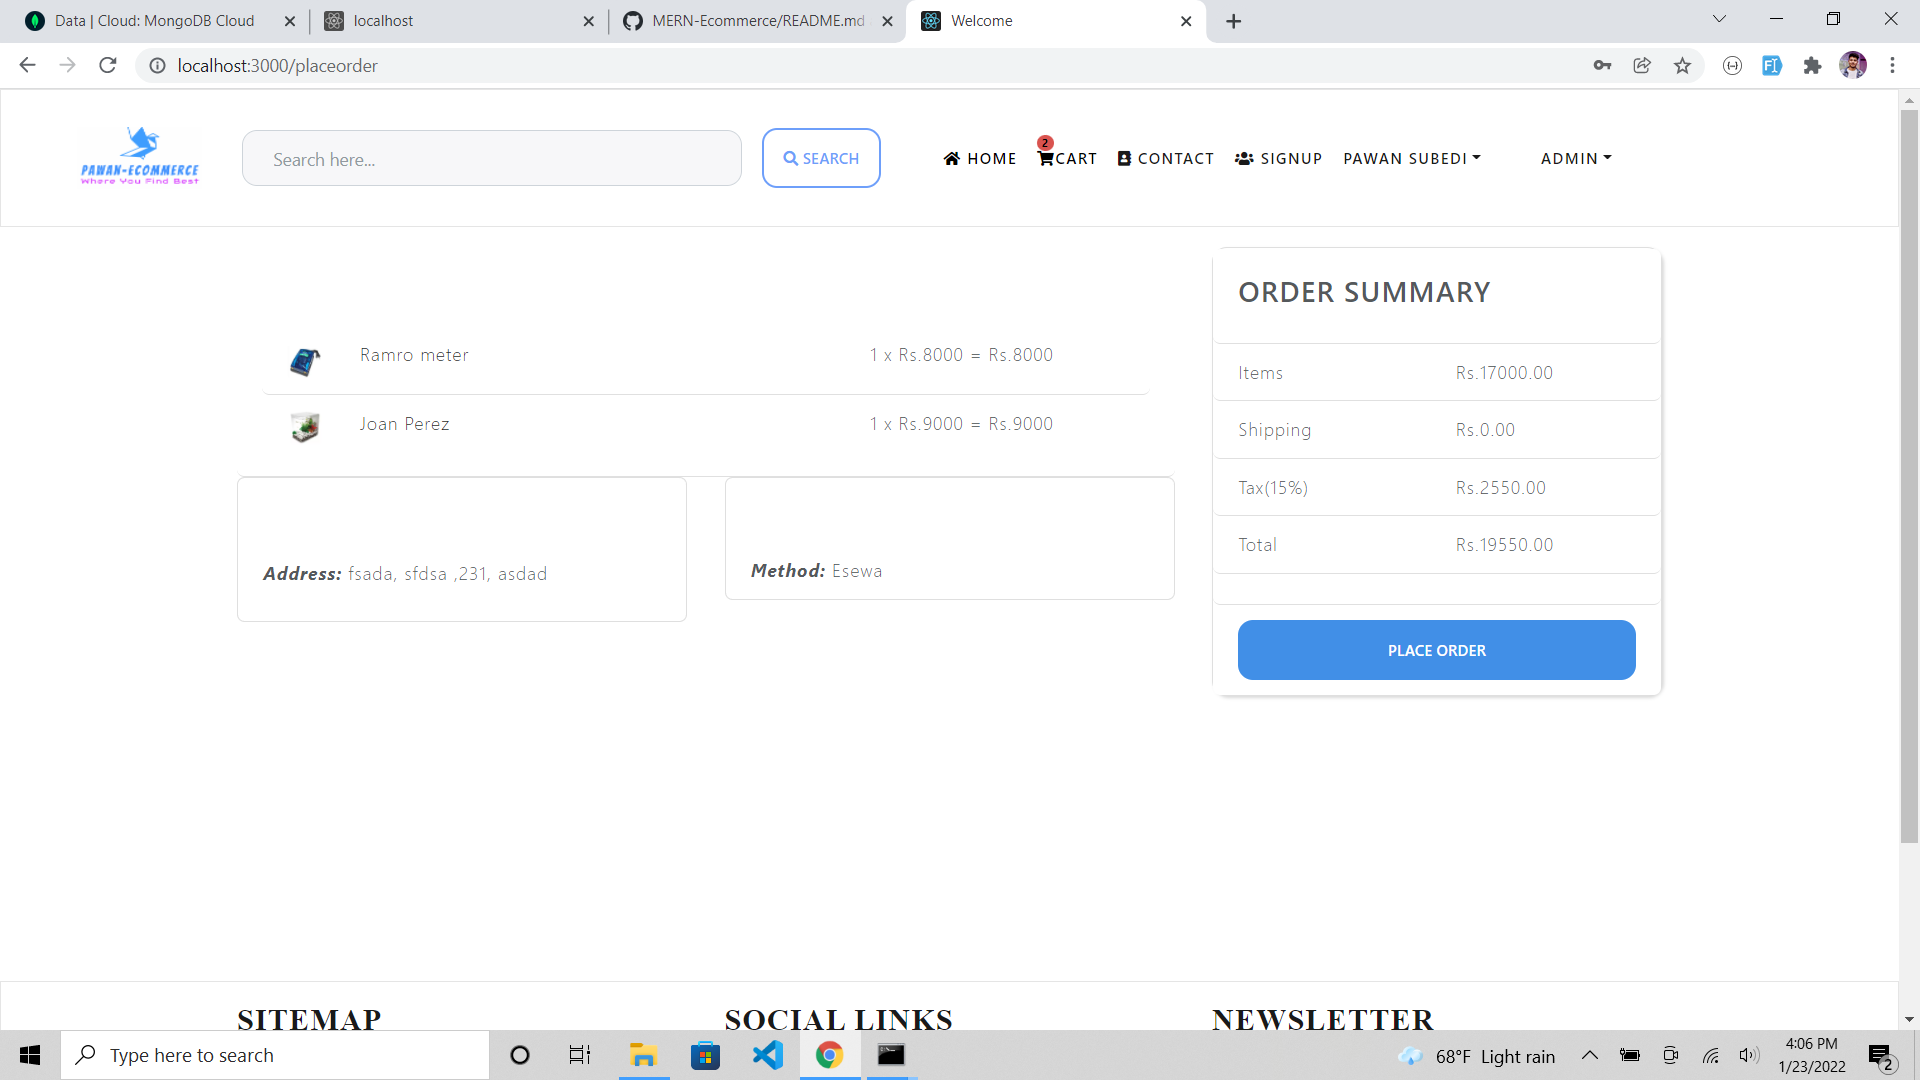
Task: Click the SEARCH button
Action: 821,158
